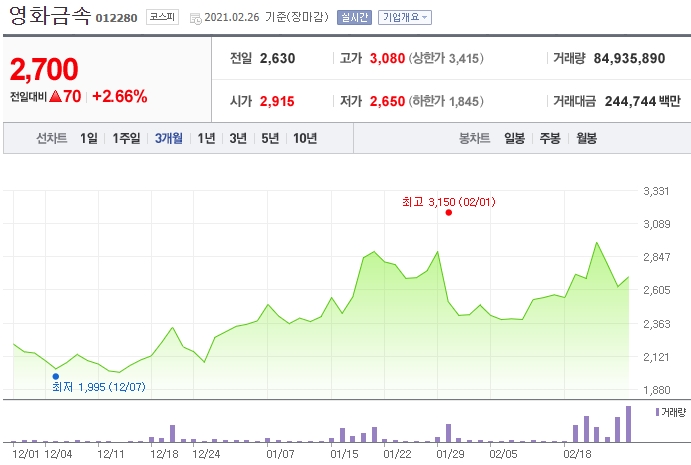Screen dimensions: 691x465
Task: Click the 거래대금 value 244,744 백만
Action: [643, 101]
